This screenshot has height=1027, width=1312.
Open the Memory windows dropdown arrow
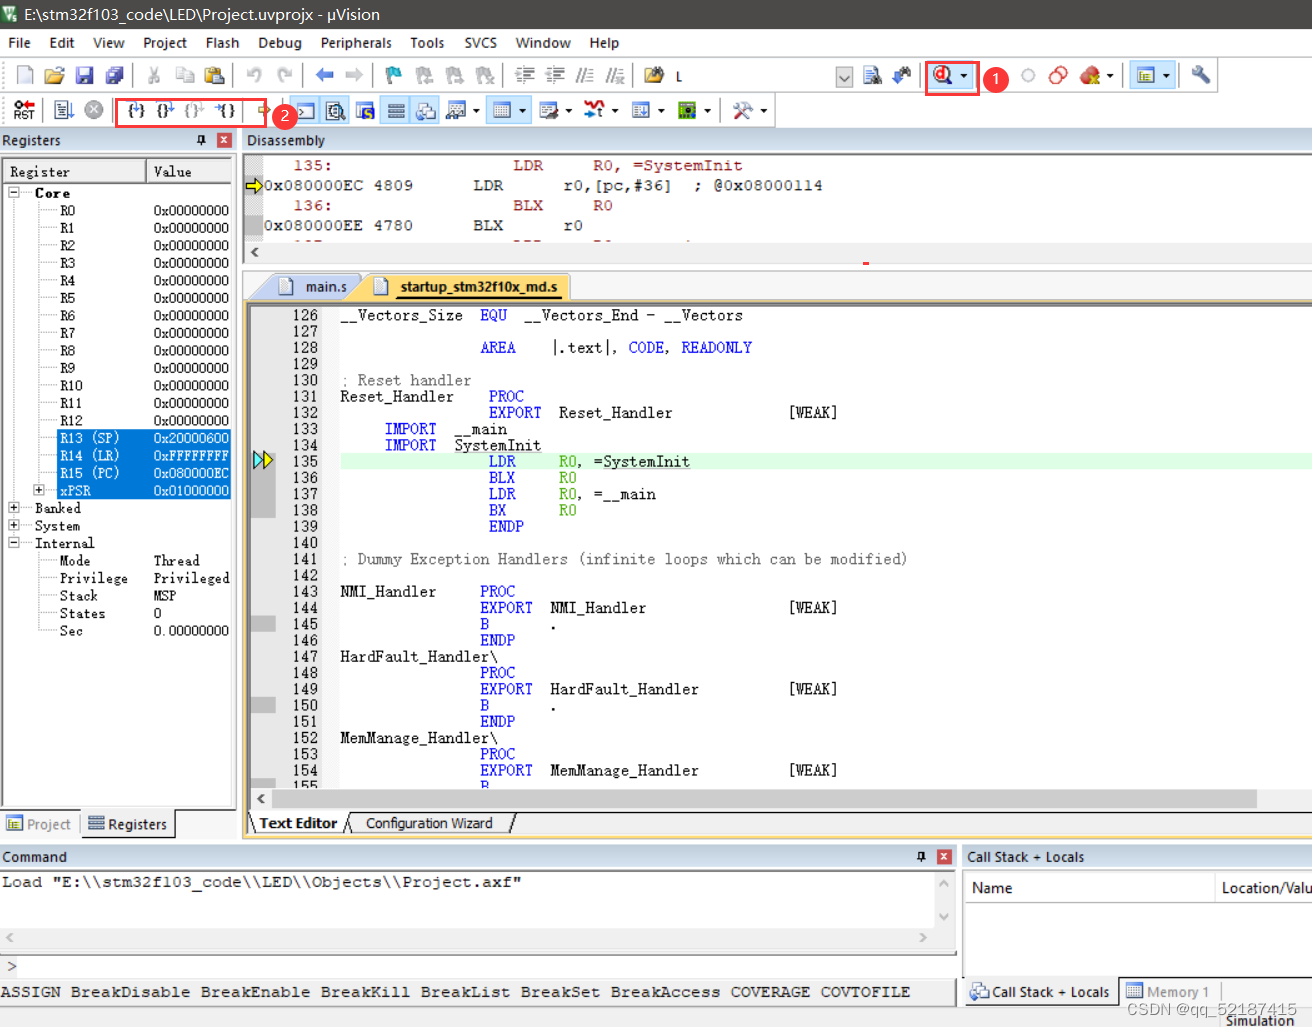[x=523, y=110]
